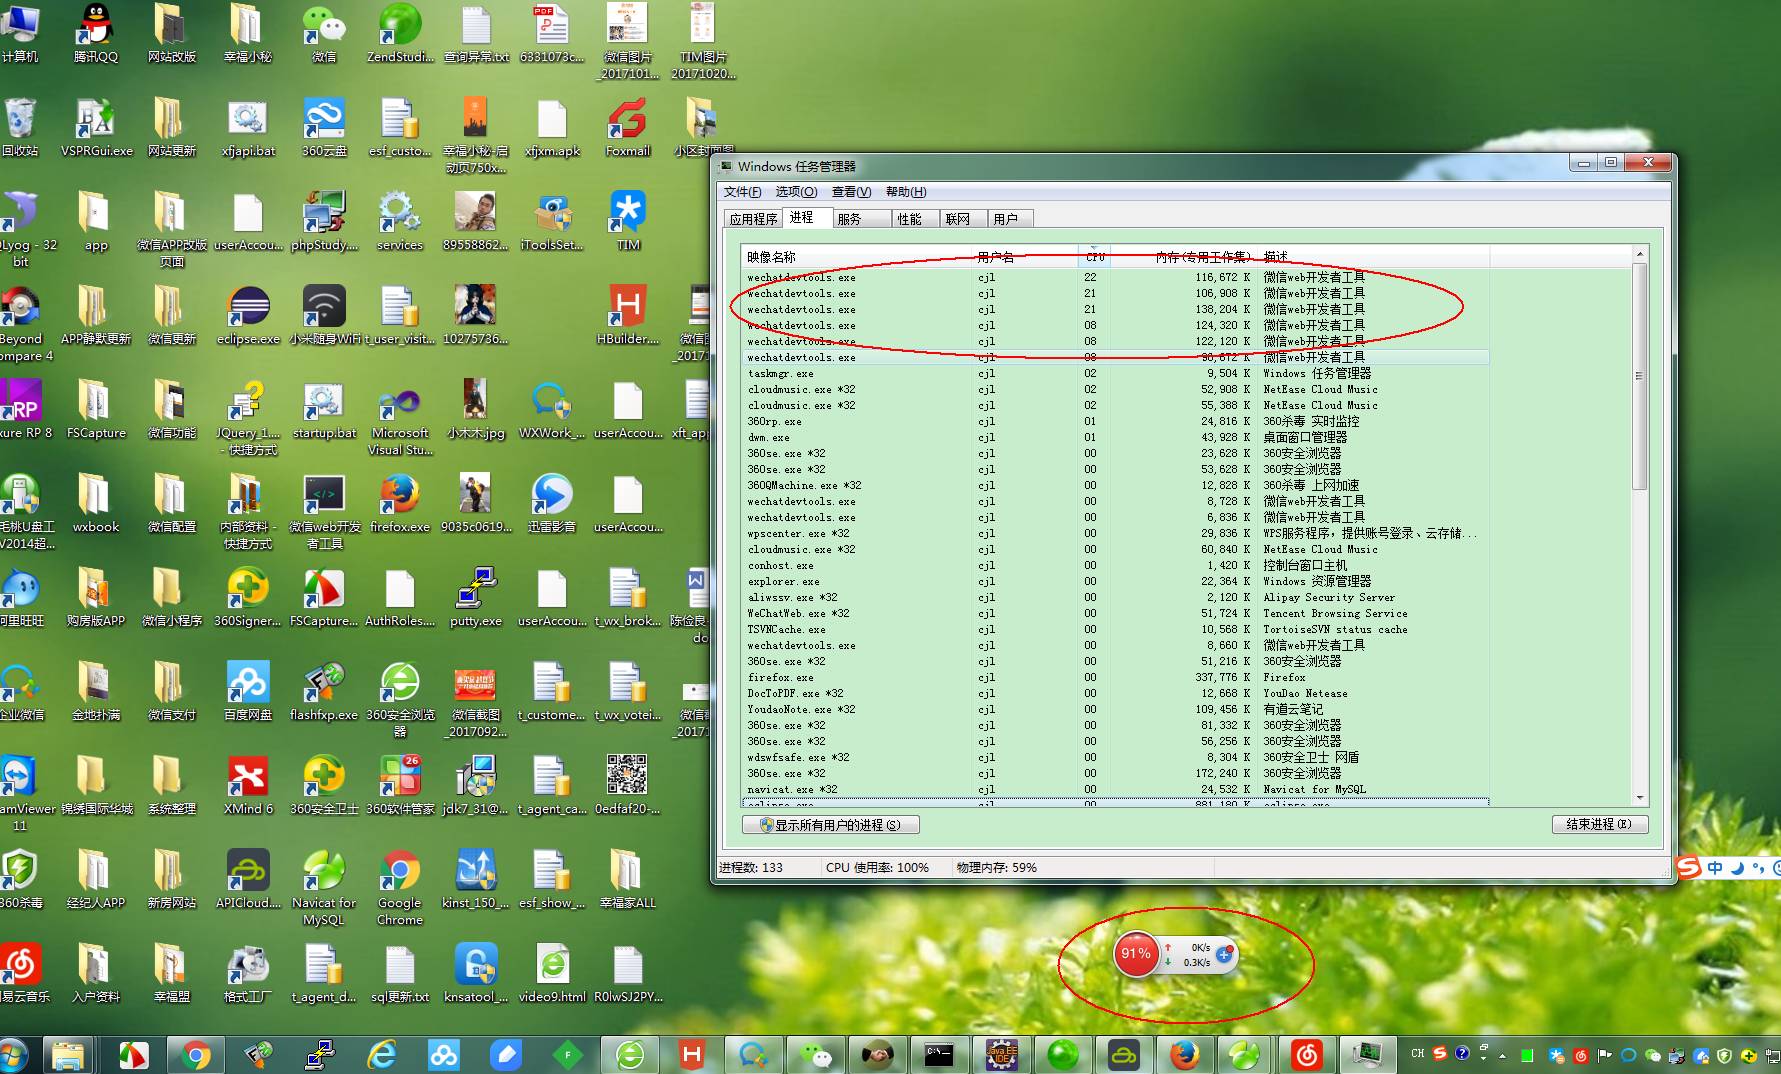This screenshot has height=1074, width=1781.
Task: Click the process list vertical scrollbar
Action: click(1639, 376)
